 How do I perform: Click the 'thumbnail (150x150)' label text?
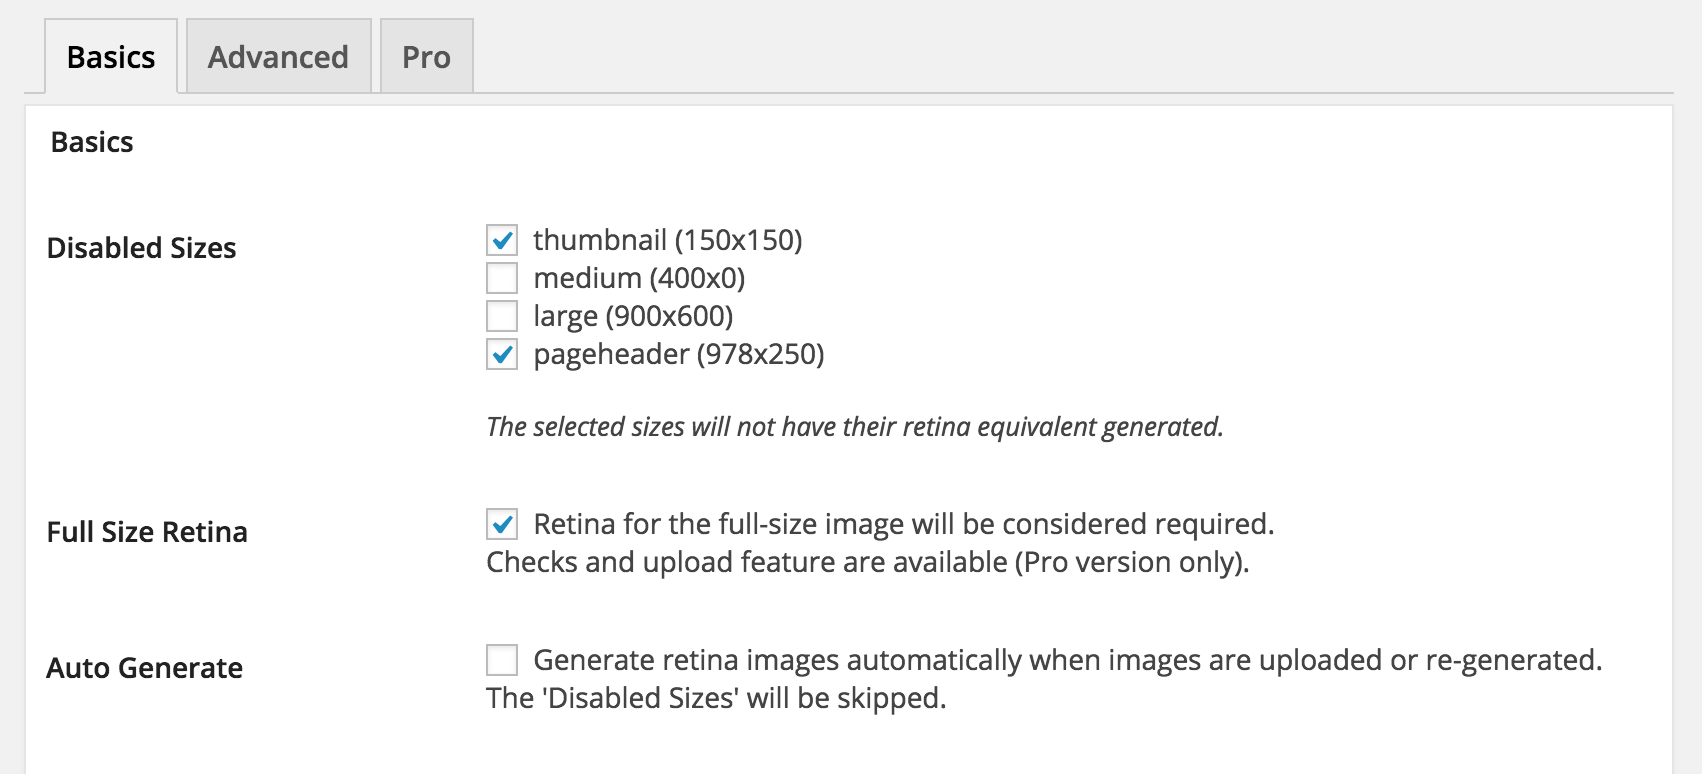click(667, 240)
